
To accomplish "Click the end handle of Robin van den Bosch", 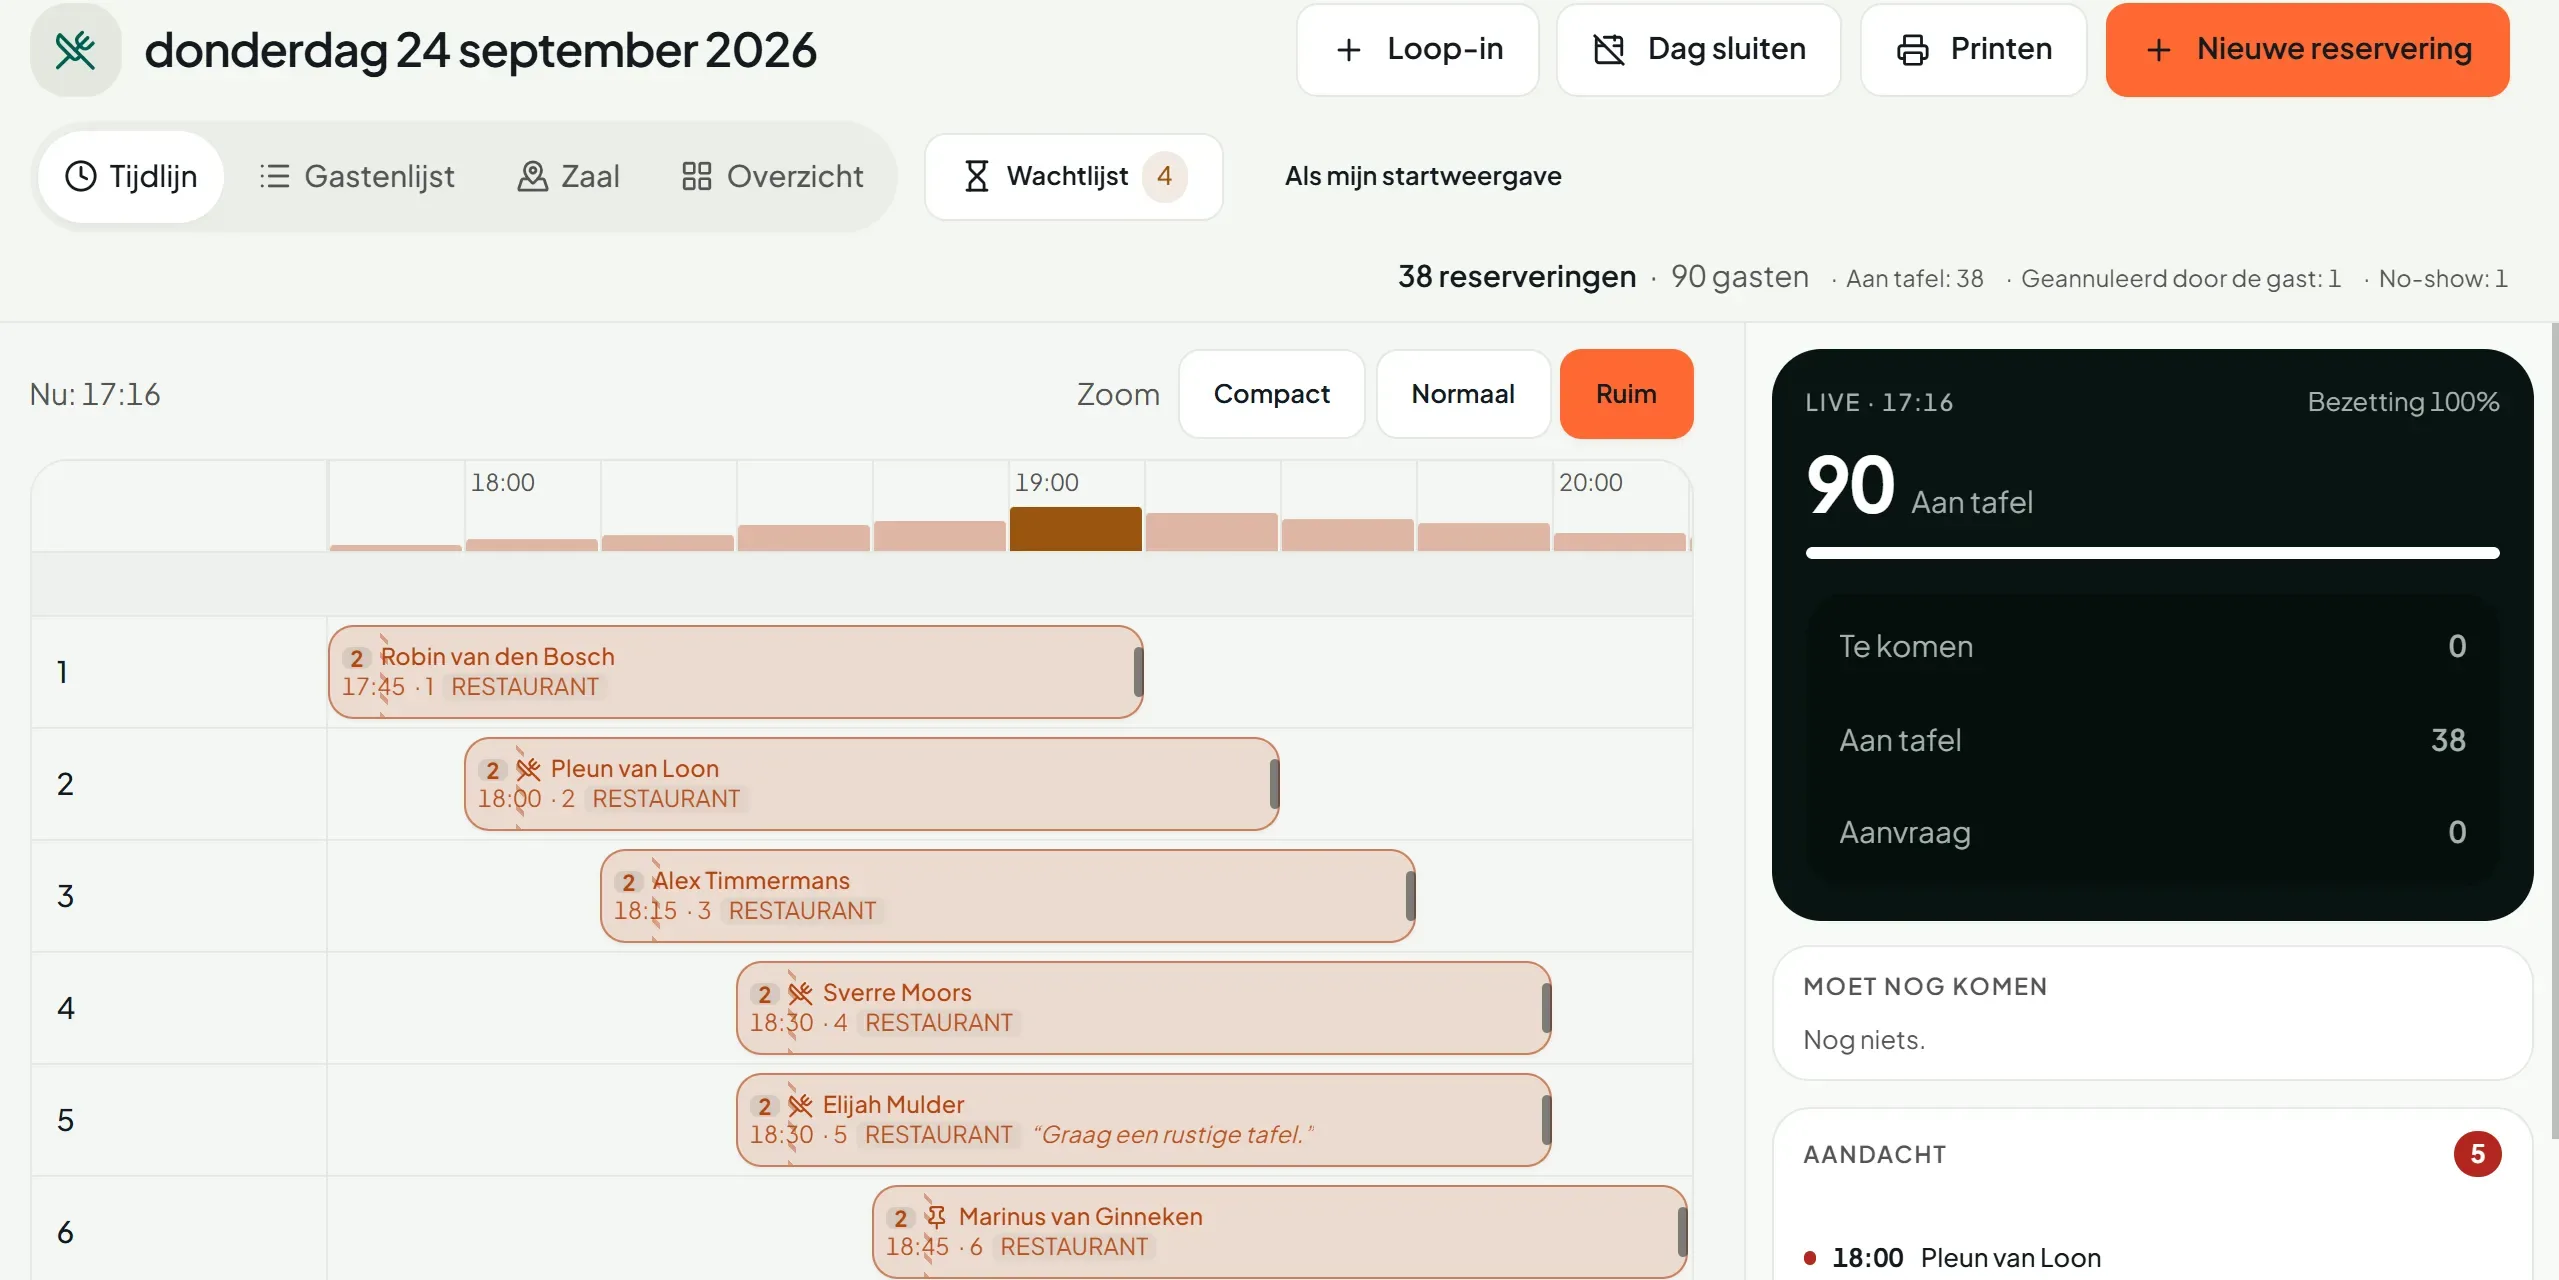I will [1138, 672].
